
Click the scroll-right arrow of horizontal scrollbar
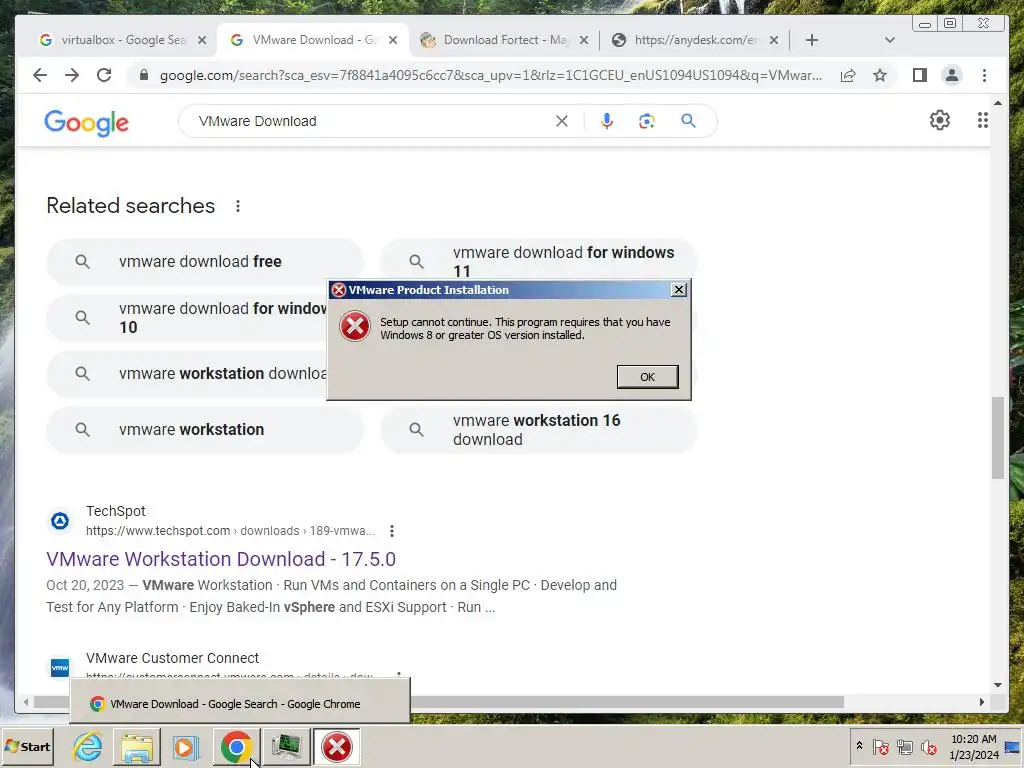pyautogui.click(x=982, y=702)
